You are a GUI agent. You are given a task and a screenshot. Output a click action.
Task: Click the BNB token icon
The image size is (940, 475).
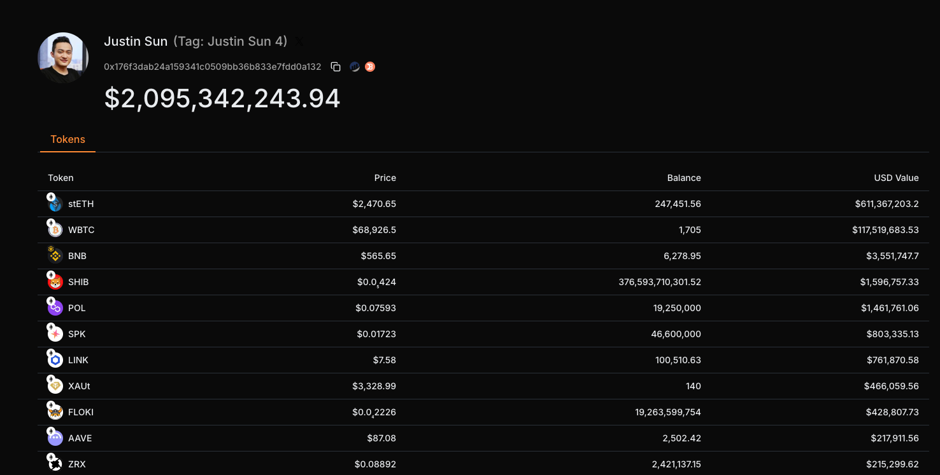(55, 256)
